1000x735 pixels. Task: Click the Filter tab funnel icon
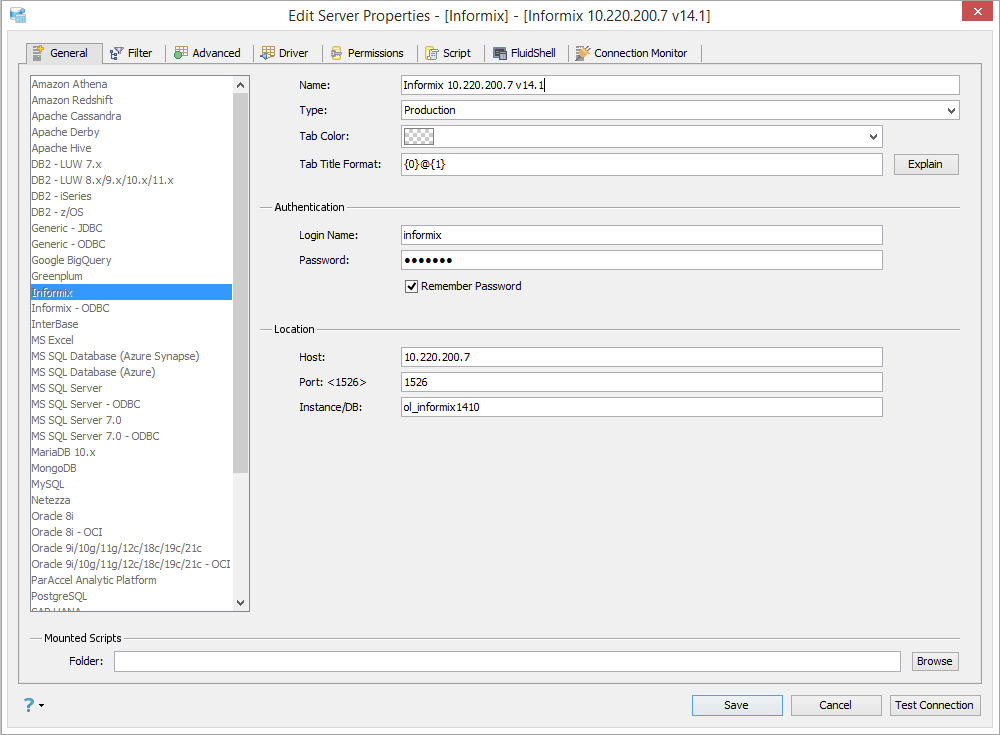117,54
